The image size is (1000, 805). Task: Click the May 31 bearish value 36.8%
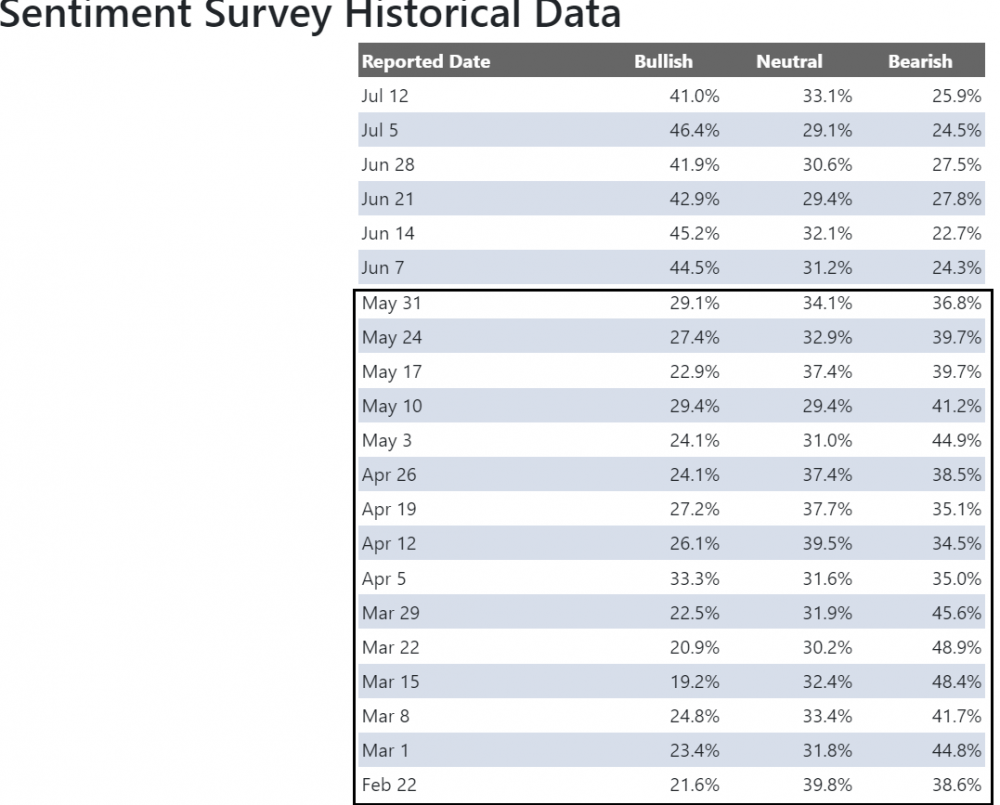[x=956, y=303]
